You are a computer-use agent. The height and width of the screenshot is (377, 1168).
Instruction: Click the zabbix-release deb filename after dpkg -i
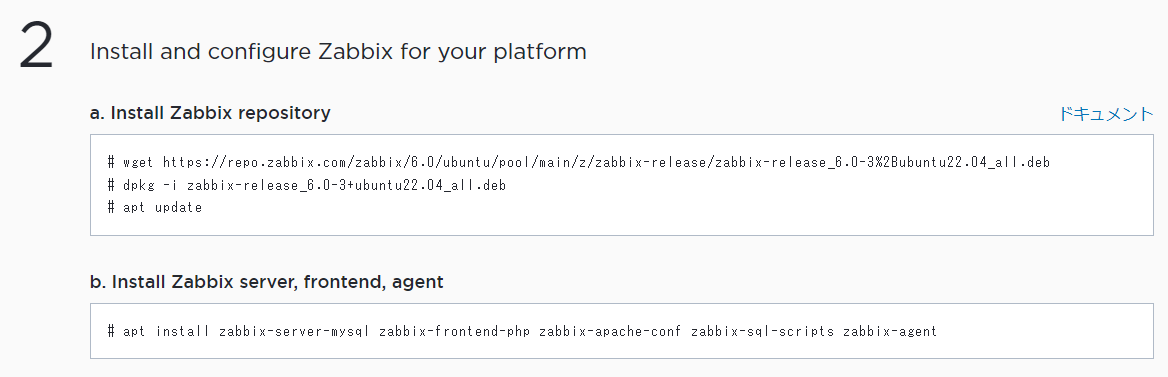pos(346,185)
